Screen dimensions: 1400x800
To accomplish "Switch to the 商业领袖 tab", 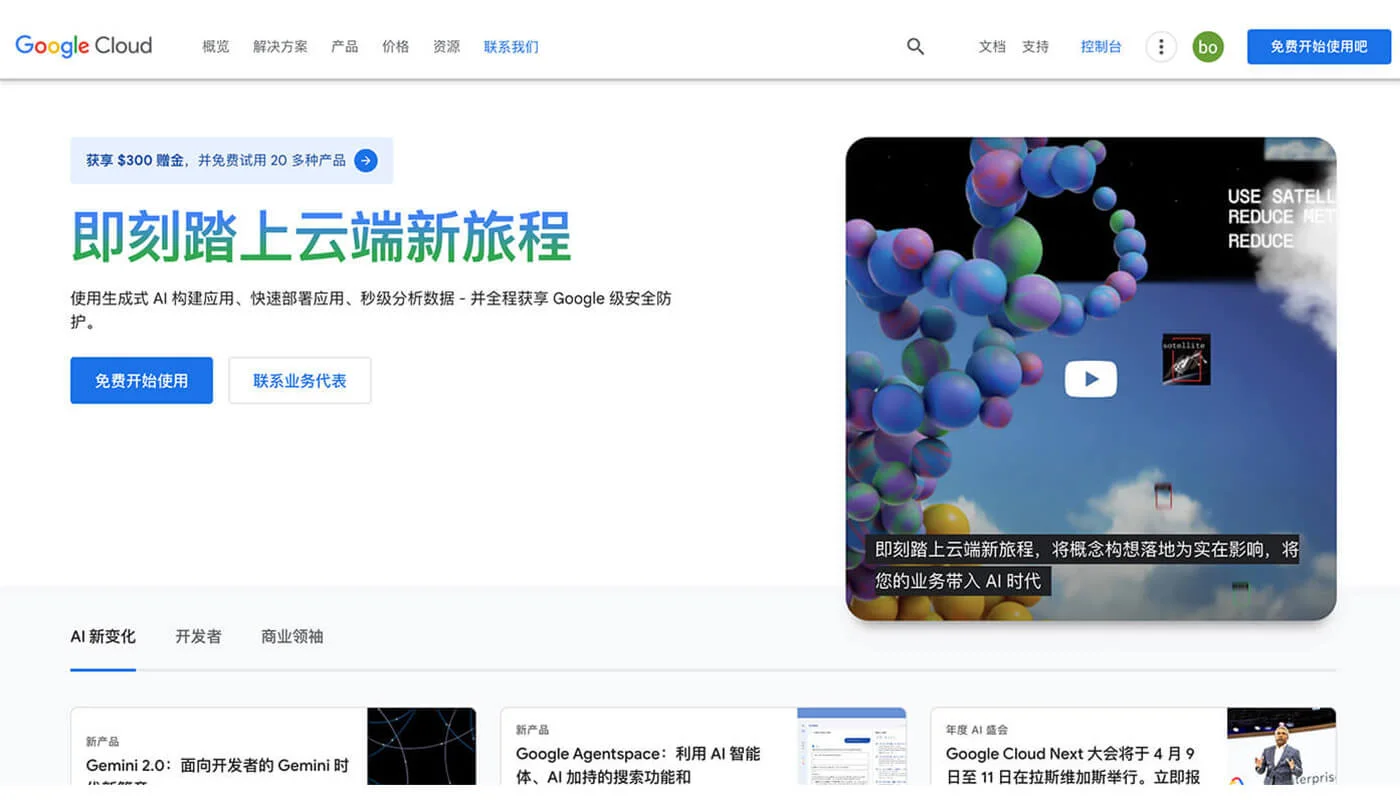I will coord(291,637).
